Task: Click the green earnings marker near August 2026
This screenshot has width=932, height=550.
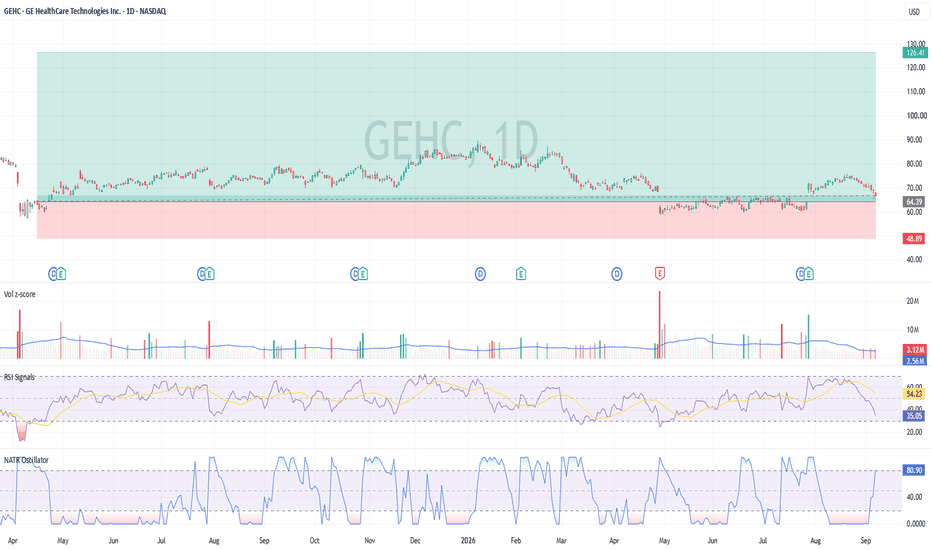Action: coord(809,274)
